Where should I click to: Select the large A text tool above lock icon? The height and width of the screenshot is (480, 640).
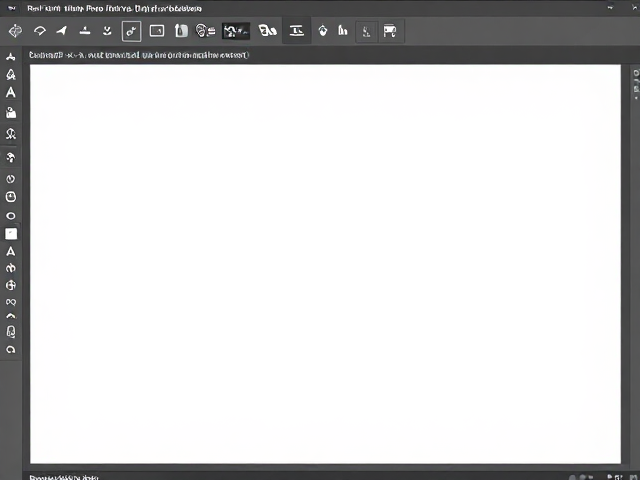tap(11, 92)
